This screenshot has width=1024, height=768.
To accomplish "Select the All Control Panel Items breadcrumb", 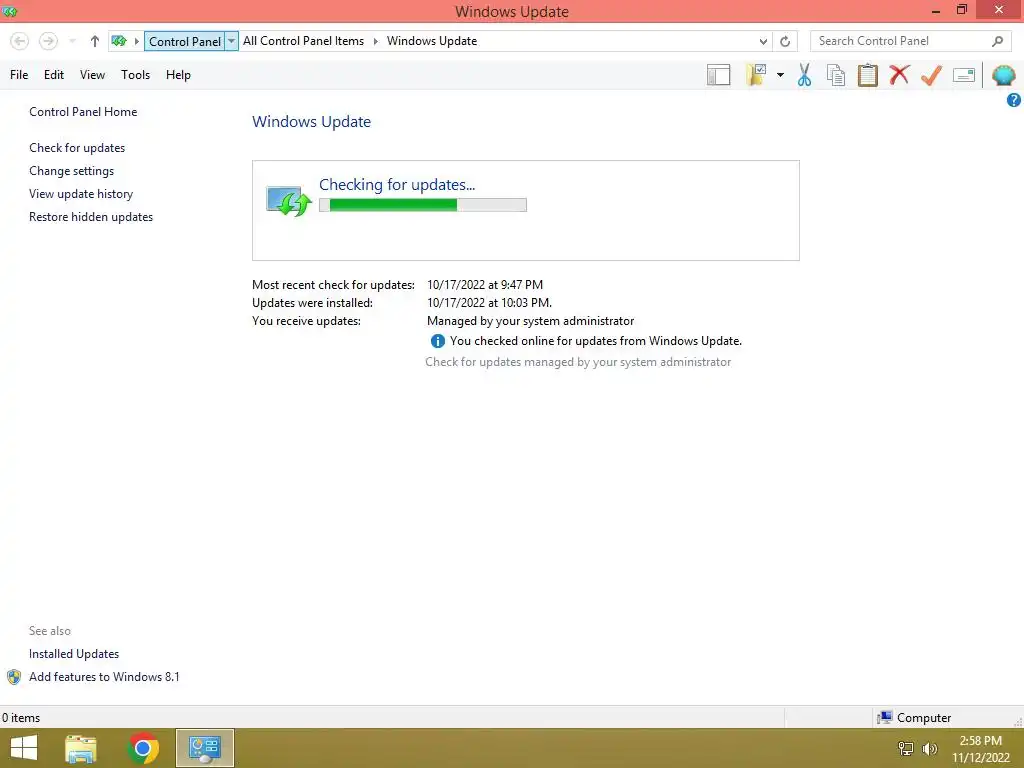I will coord(304,40).
